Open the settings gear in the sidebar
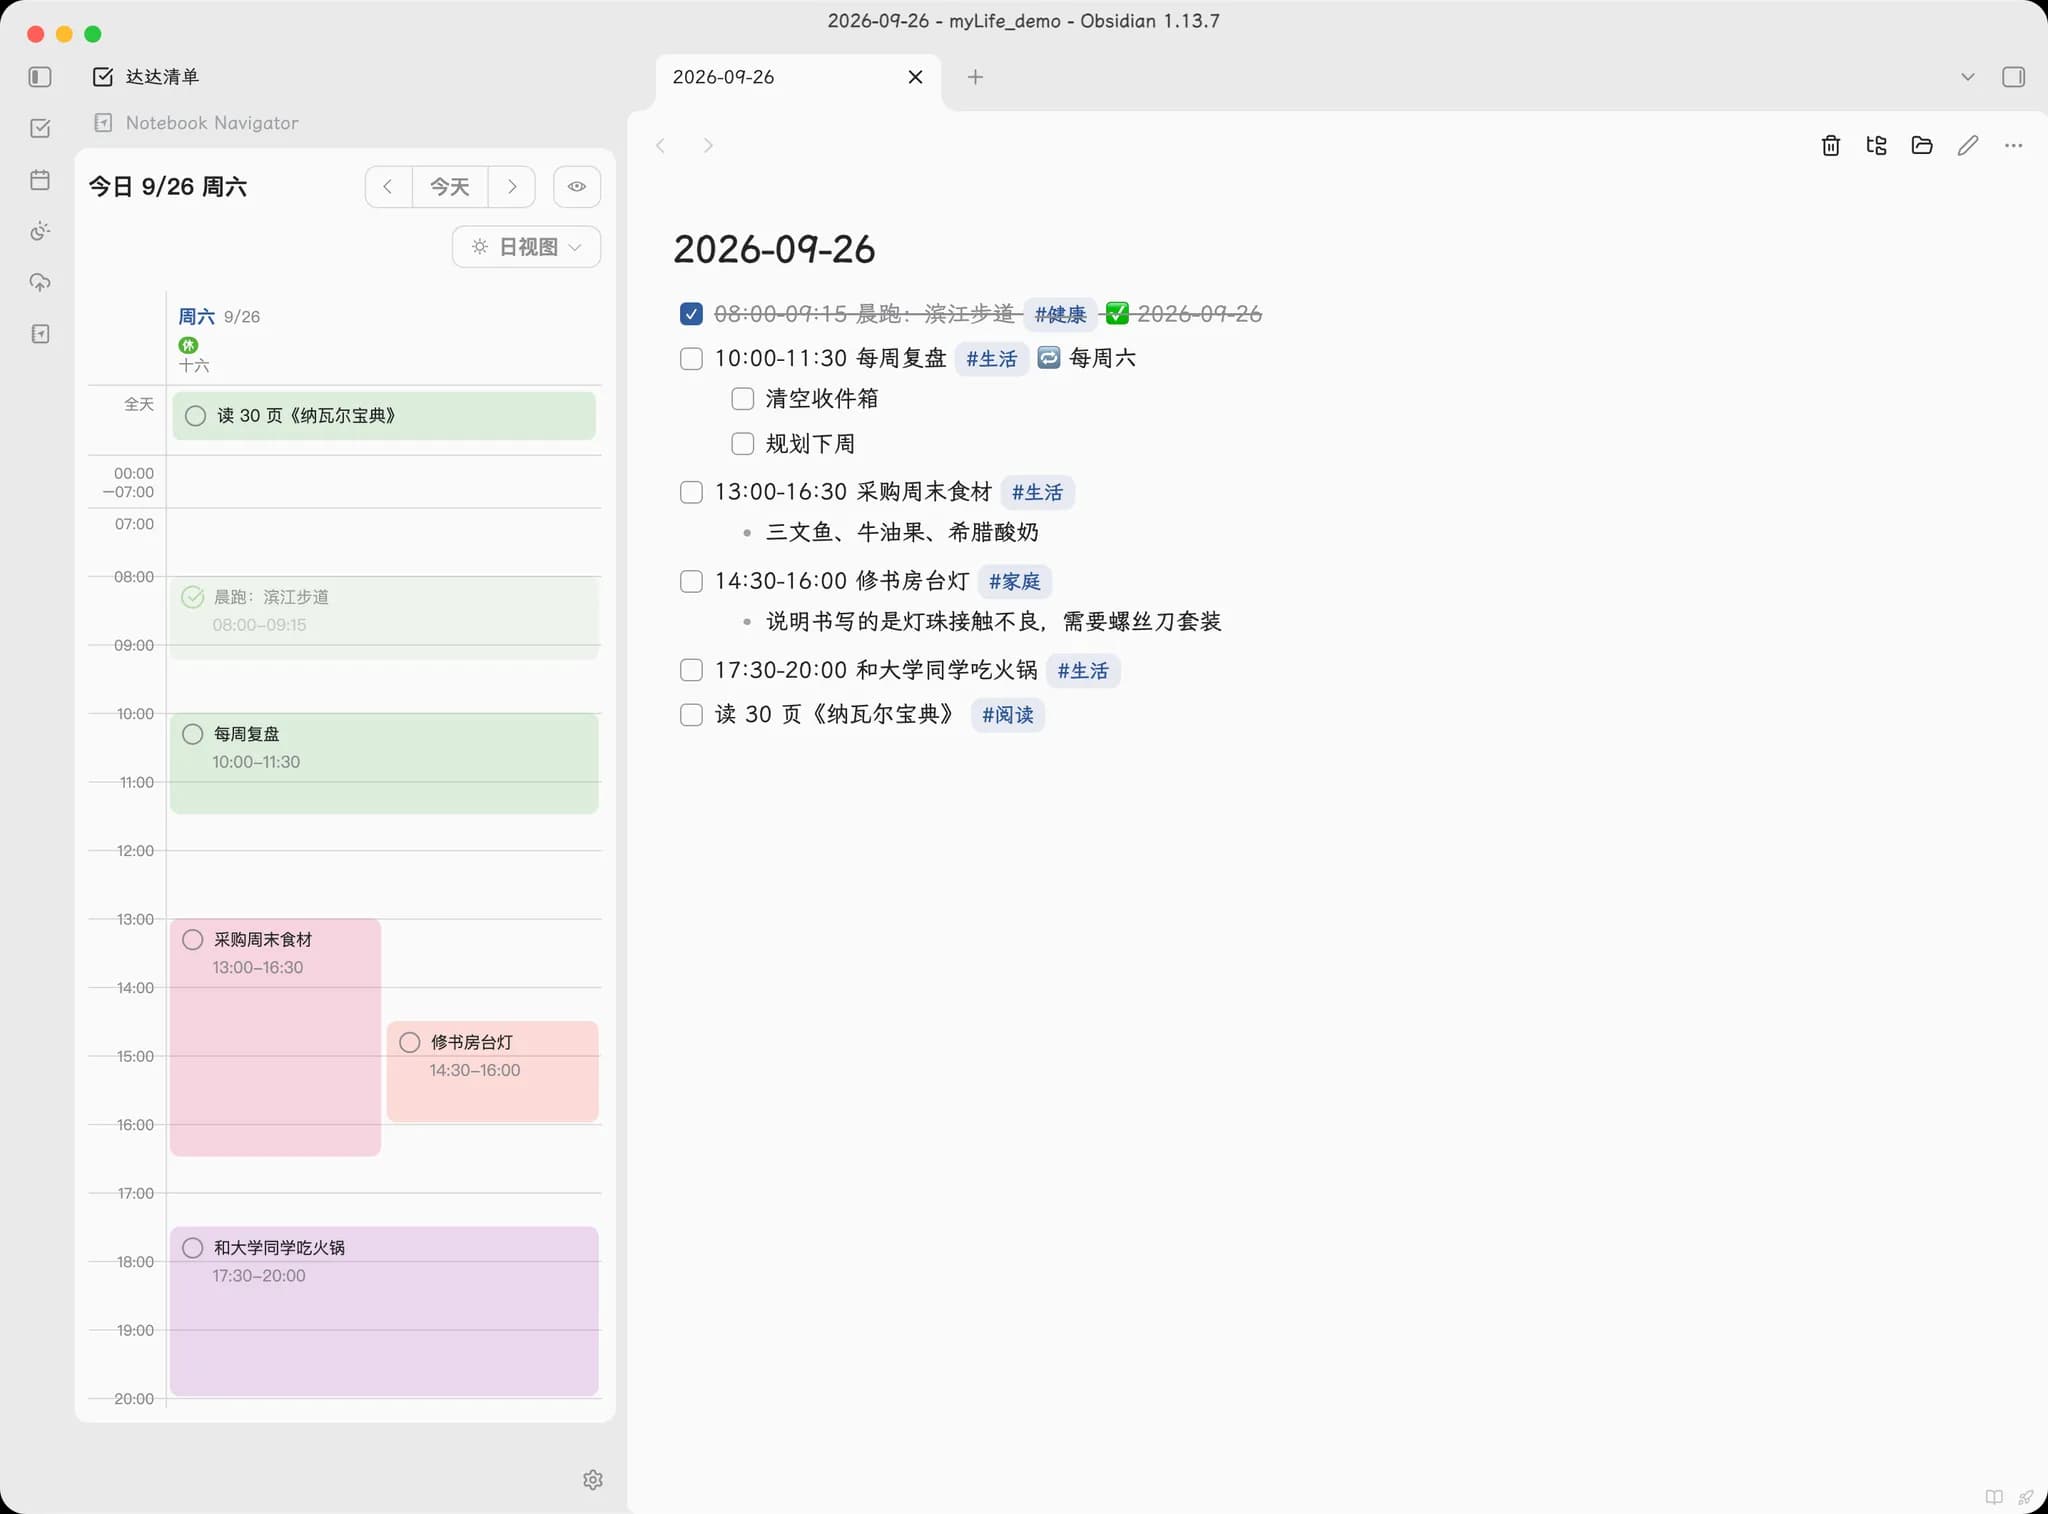The image size is (2048, 1514). tap(593, 1479)
